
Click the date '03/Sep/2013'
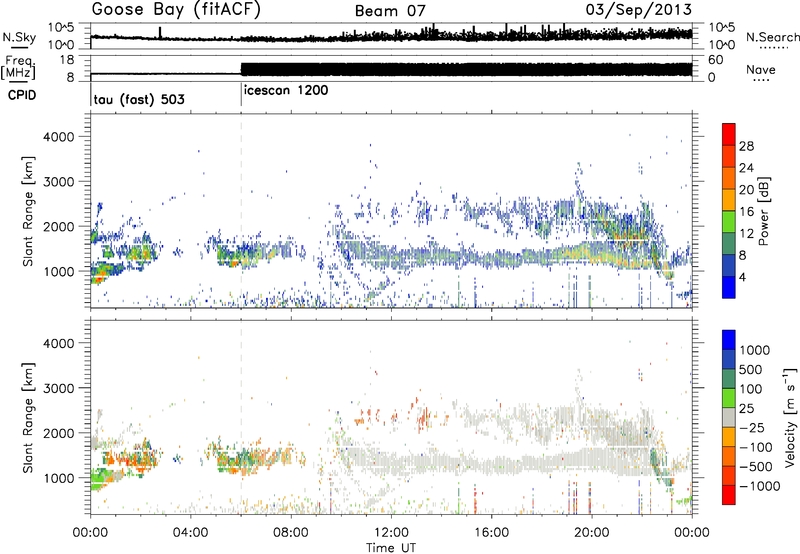[639, 10]
